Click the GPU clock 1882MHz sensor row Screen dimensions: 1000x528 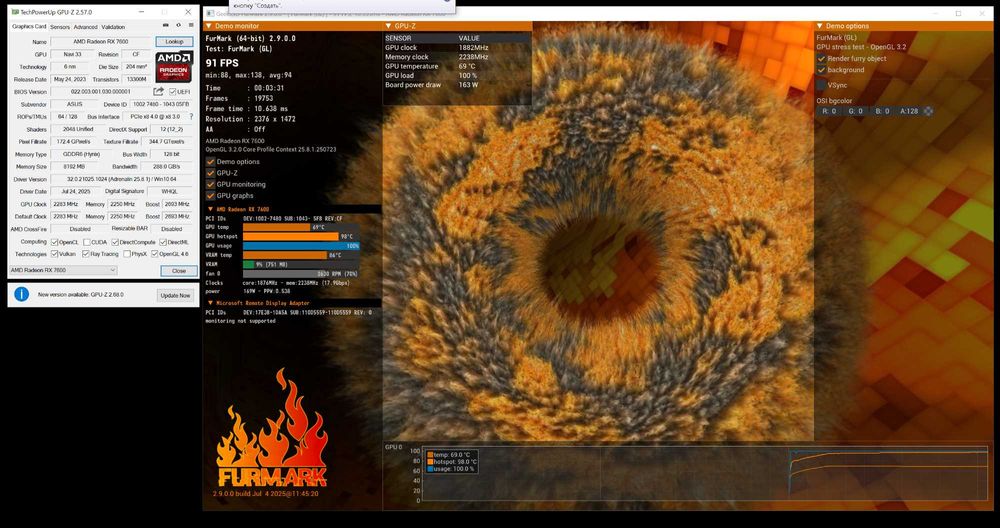click(457, 48)
